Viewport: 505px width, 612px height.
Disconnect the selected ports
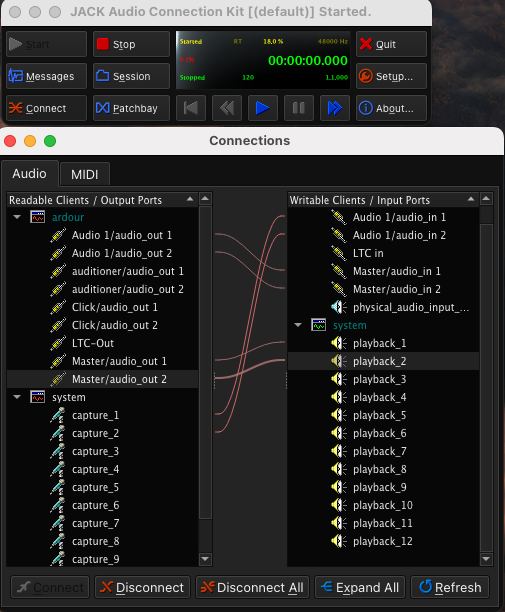pyautogui.click(x=142, y=587)
